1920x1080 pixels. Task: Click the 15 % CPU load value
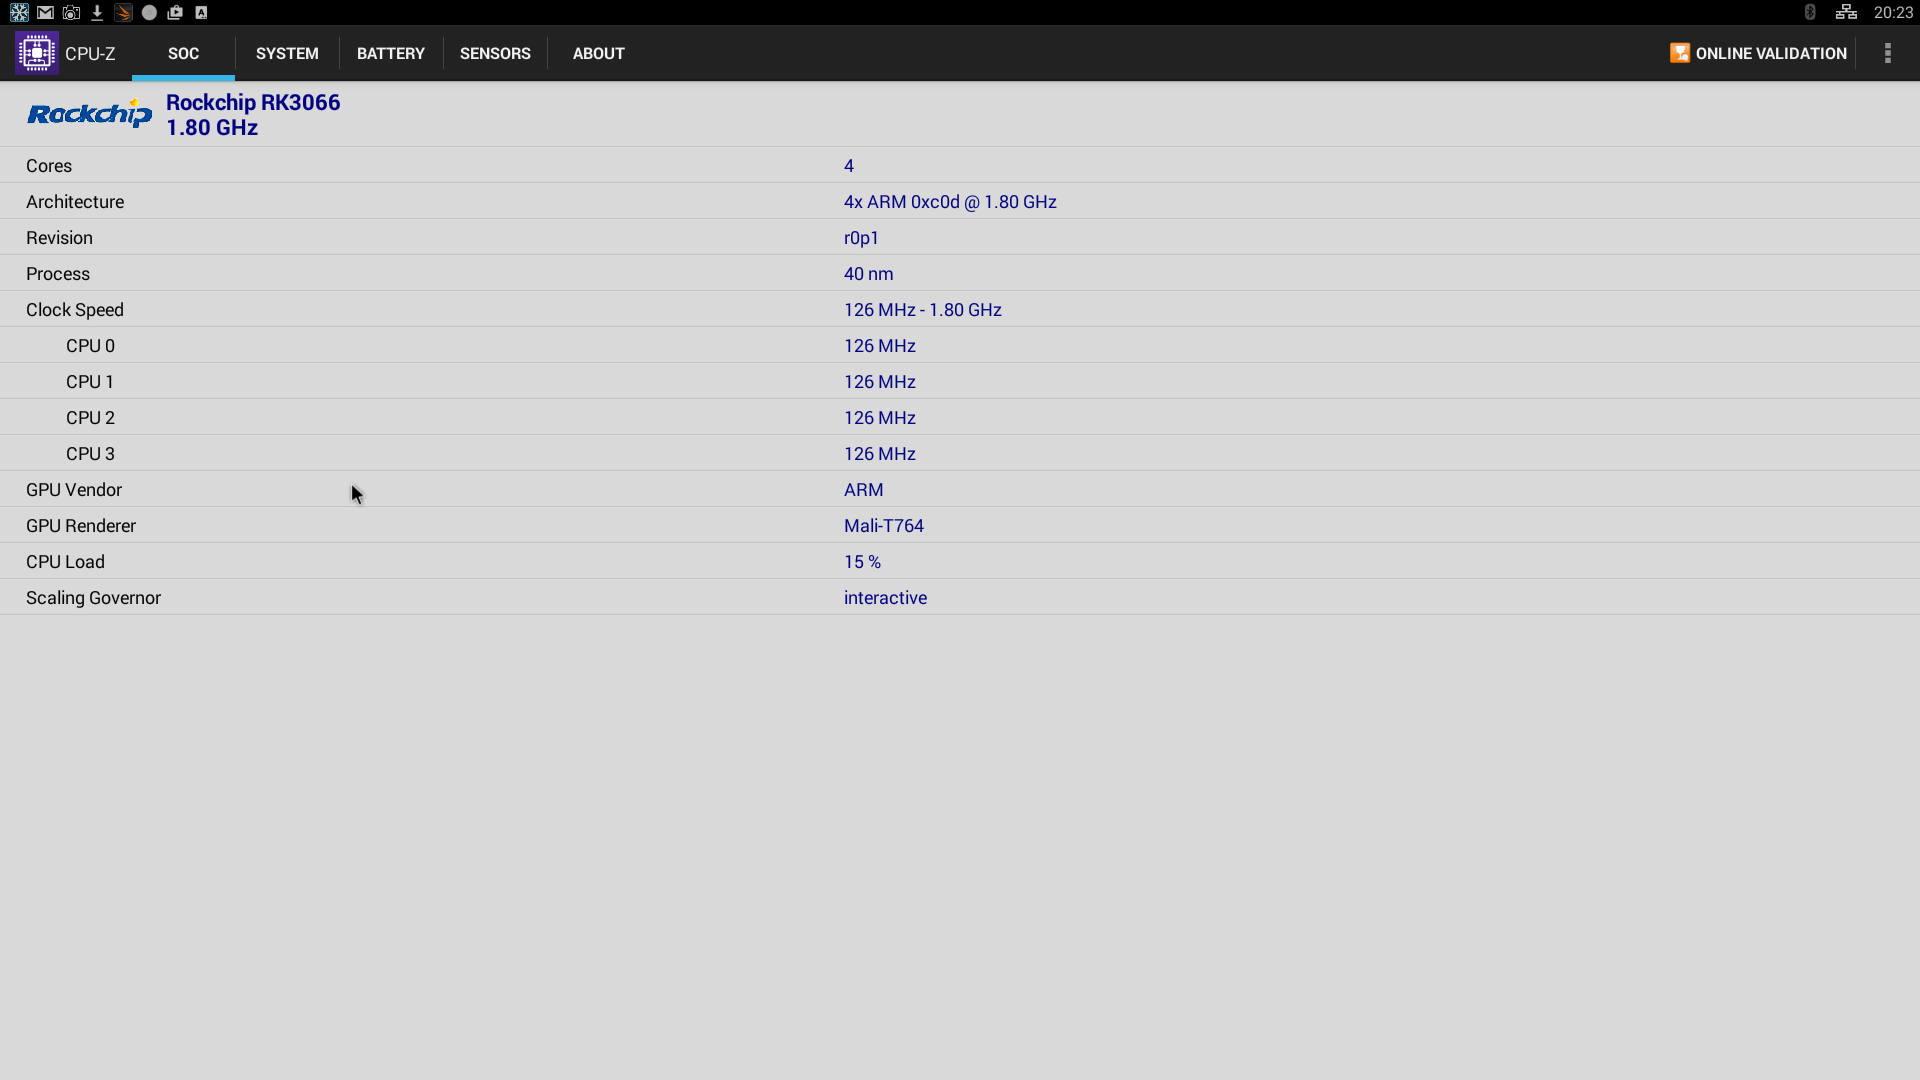point(862,562)
